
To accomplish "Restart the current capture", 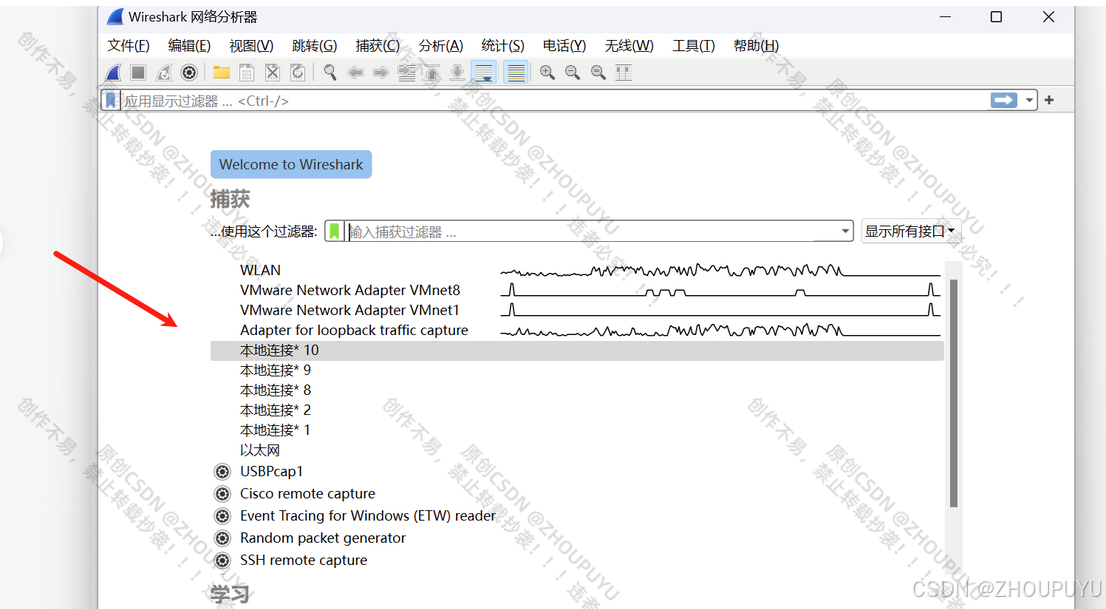I will click(x=164, y=72).
